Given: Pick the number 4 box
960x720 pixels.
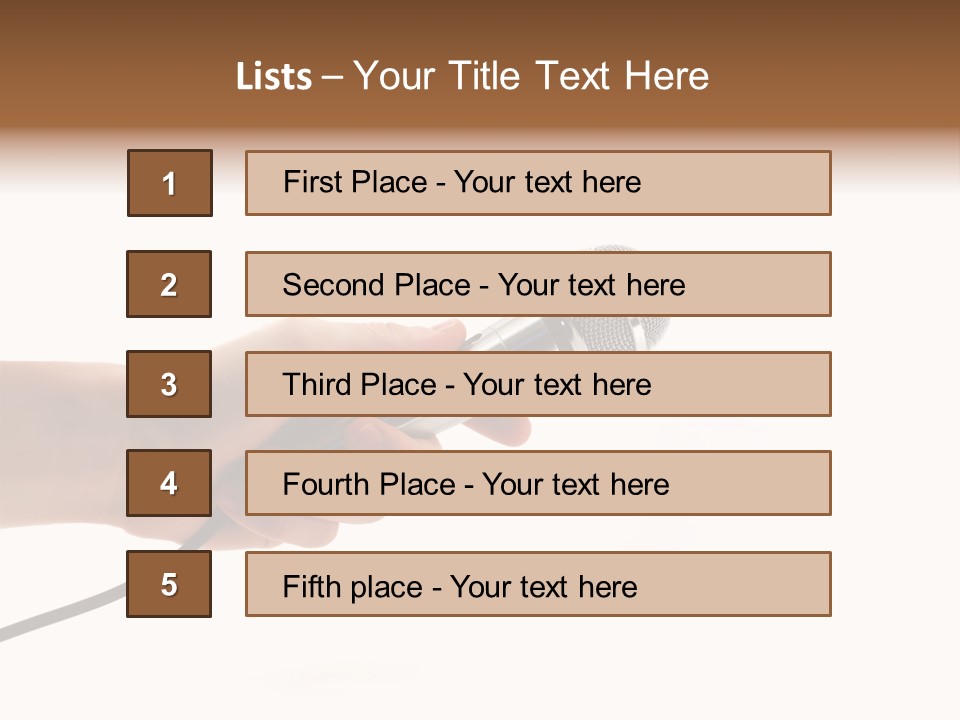Looking at the screenshot, I should 169,483.
